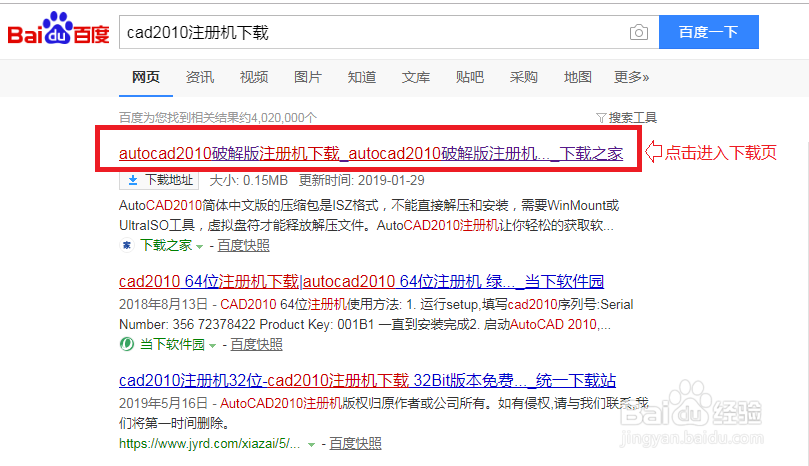The image size is (809, 466).
Task: Click the 当下软件园 site favicon
Action: pos(126,344)
